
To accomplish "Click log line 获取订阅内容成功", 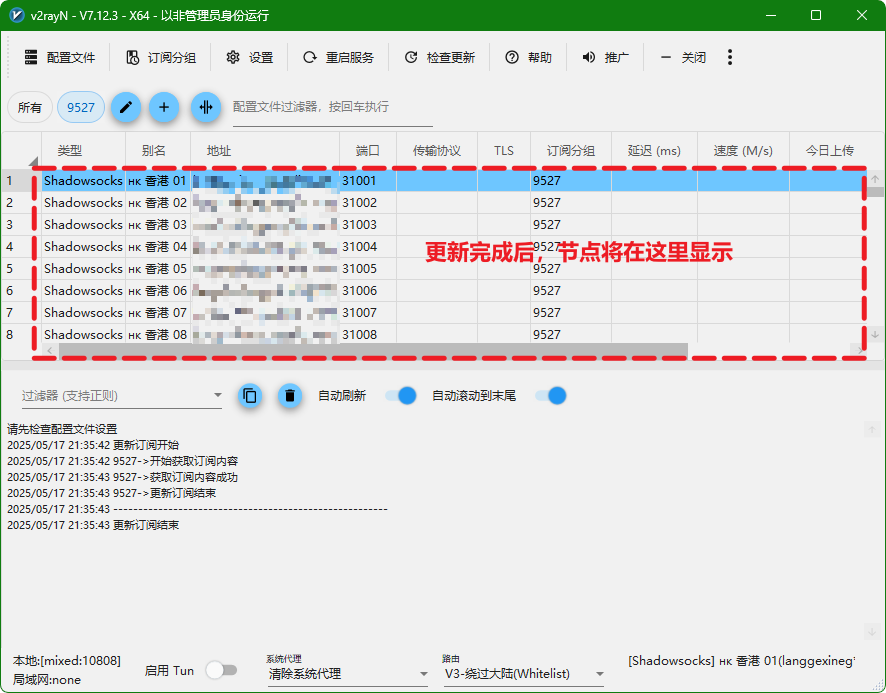I will pyautogui.click(x=123, y=477).
